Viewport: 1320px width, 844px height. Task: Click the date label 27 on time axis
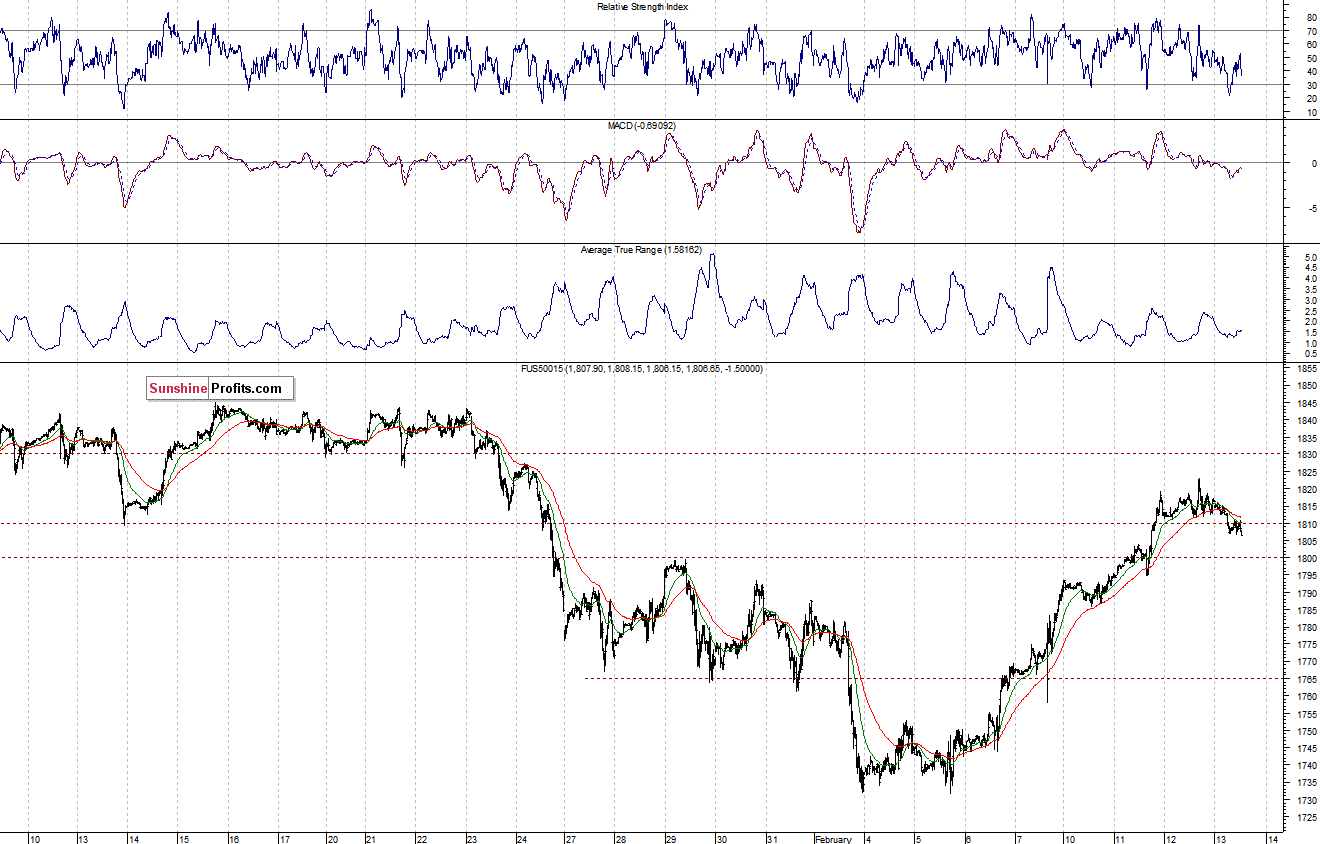point(570,838)
